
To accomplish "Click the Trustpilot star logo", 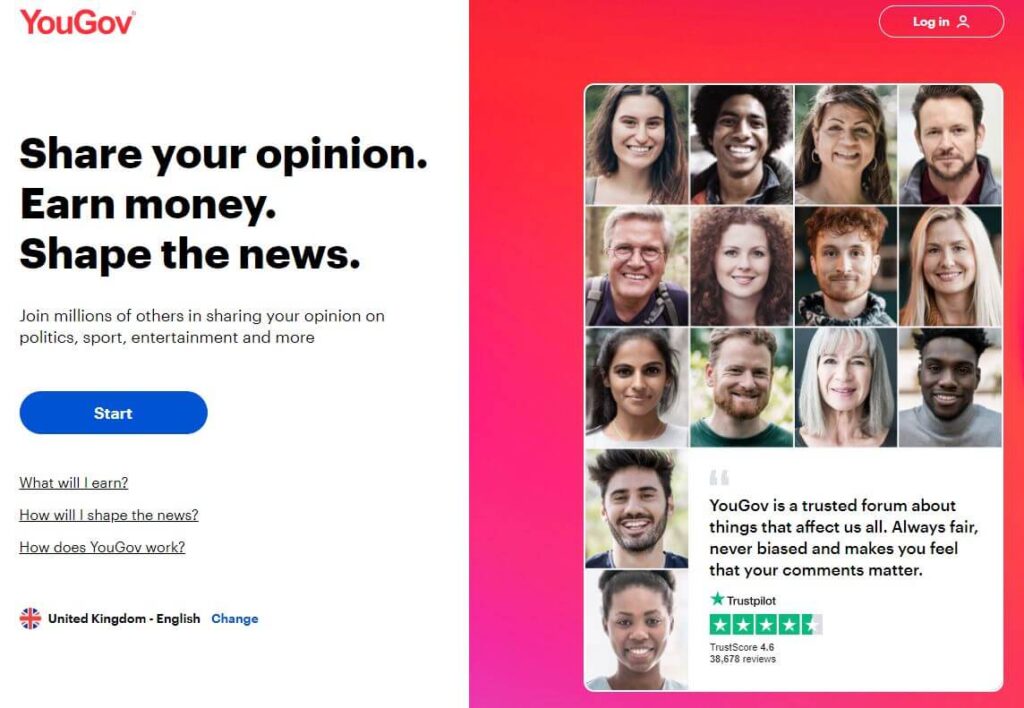I will [x=718, y=599].
